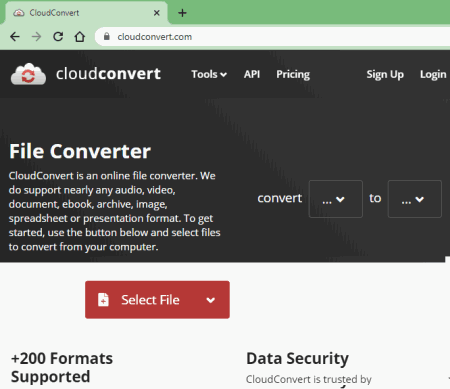450x389 pixels.
Task: Go to the home page icon
Action: click(80, 37)
